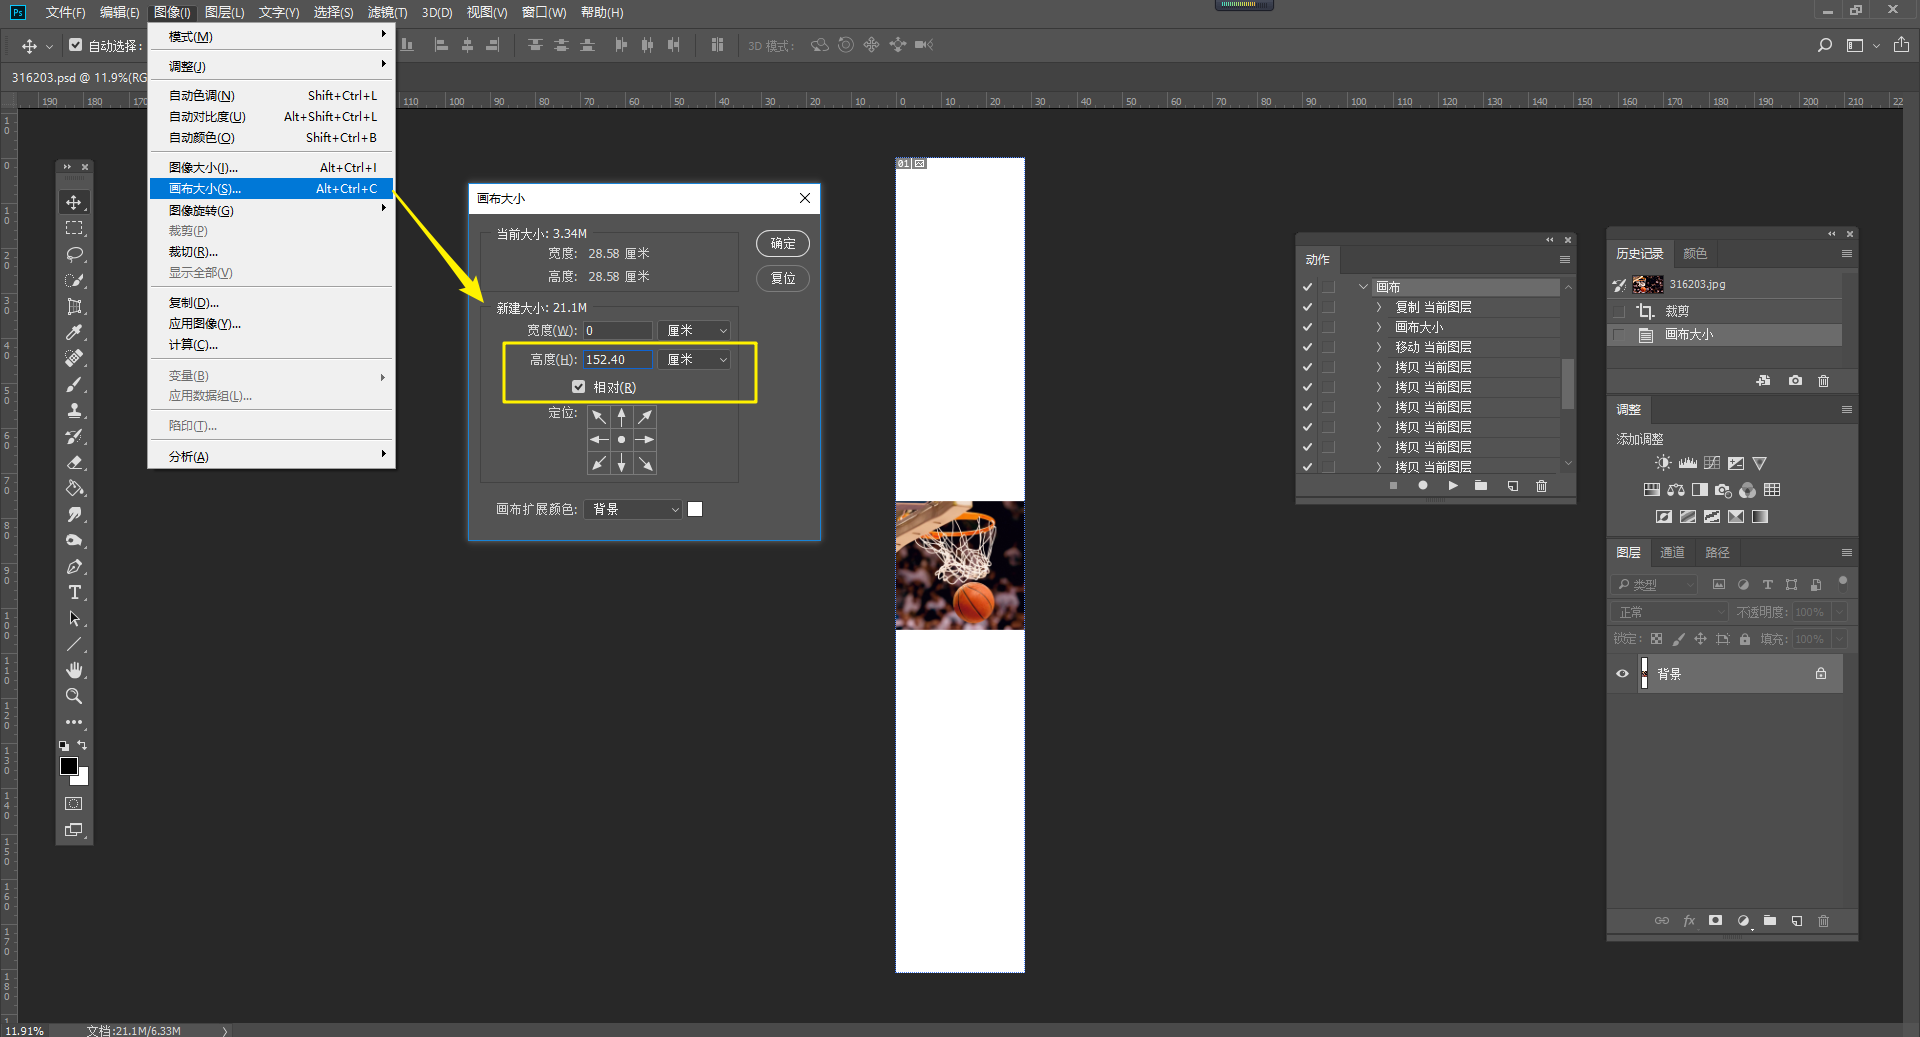Open the 滤镜(T) menu

[x=387, y=12]
